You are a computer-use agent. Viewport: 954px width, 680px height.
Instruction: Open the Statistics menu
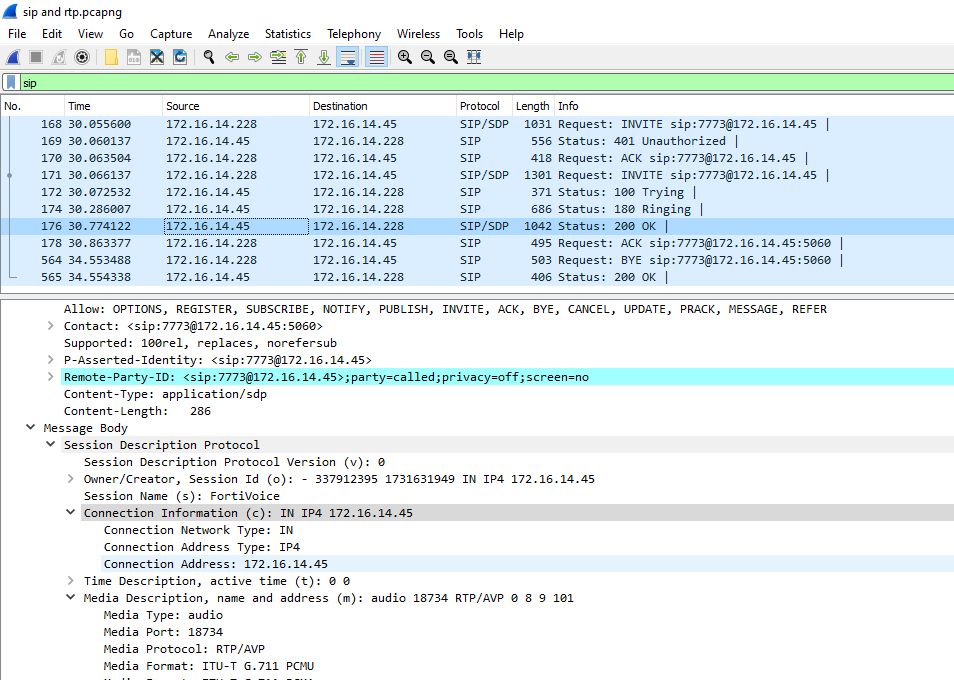point(288,34)
